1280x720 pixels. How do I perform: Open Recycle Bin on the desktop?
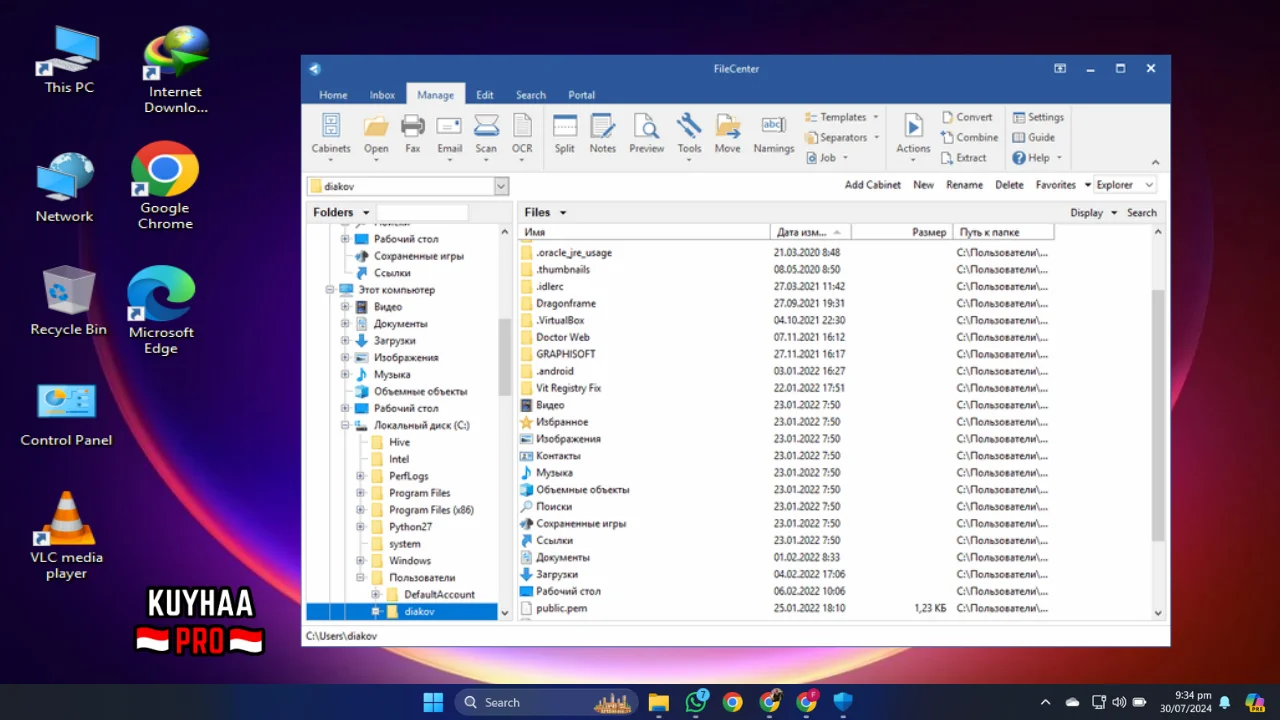point(68,301)
